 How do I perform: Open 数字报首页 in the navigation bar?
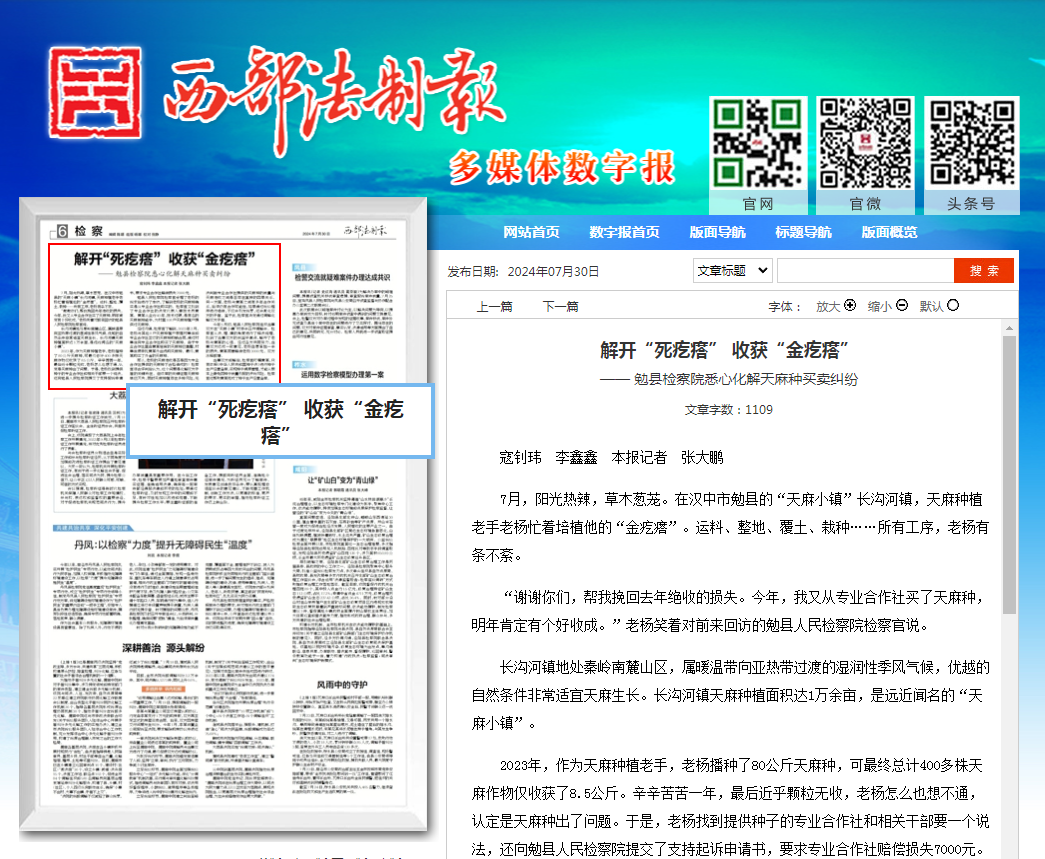(x=624, y=232)
